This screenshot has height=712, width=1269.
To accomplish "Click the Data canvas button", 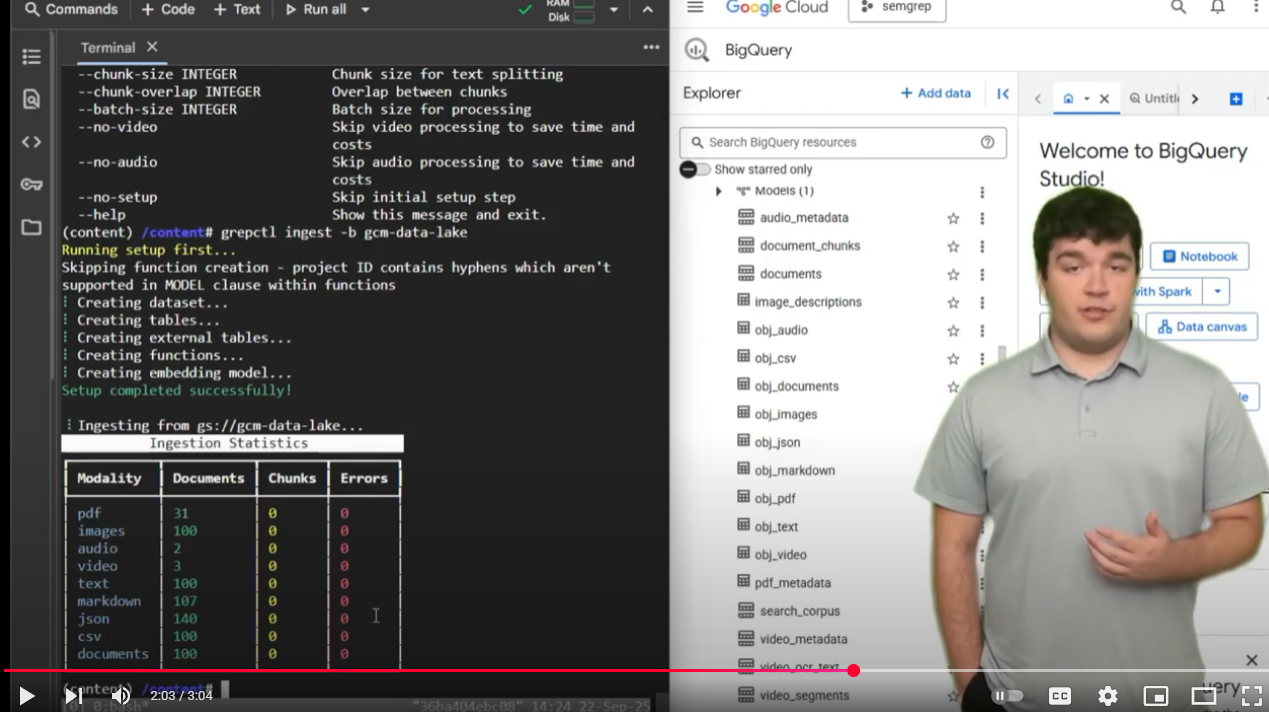I will click(x=1202, y=326).
